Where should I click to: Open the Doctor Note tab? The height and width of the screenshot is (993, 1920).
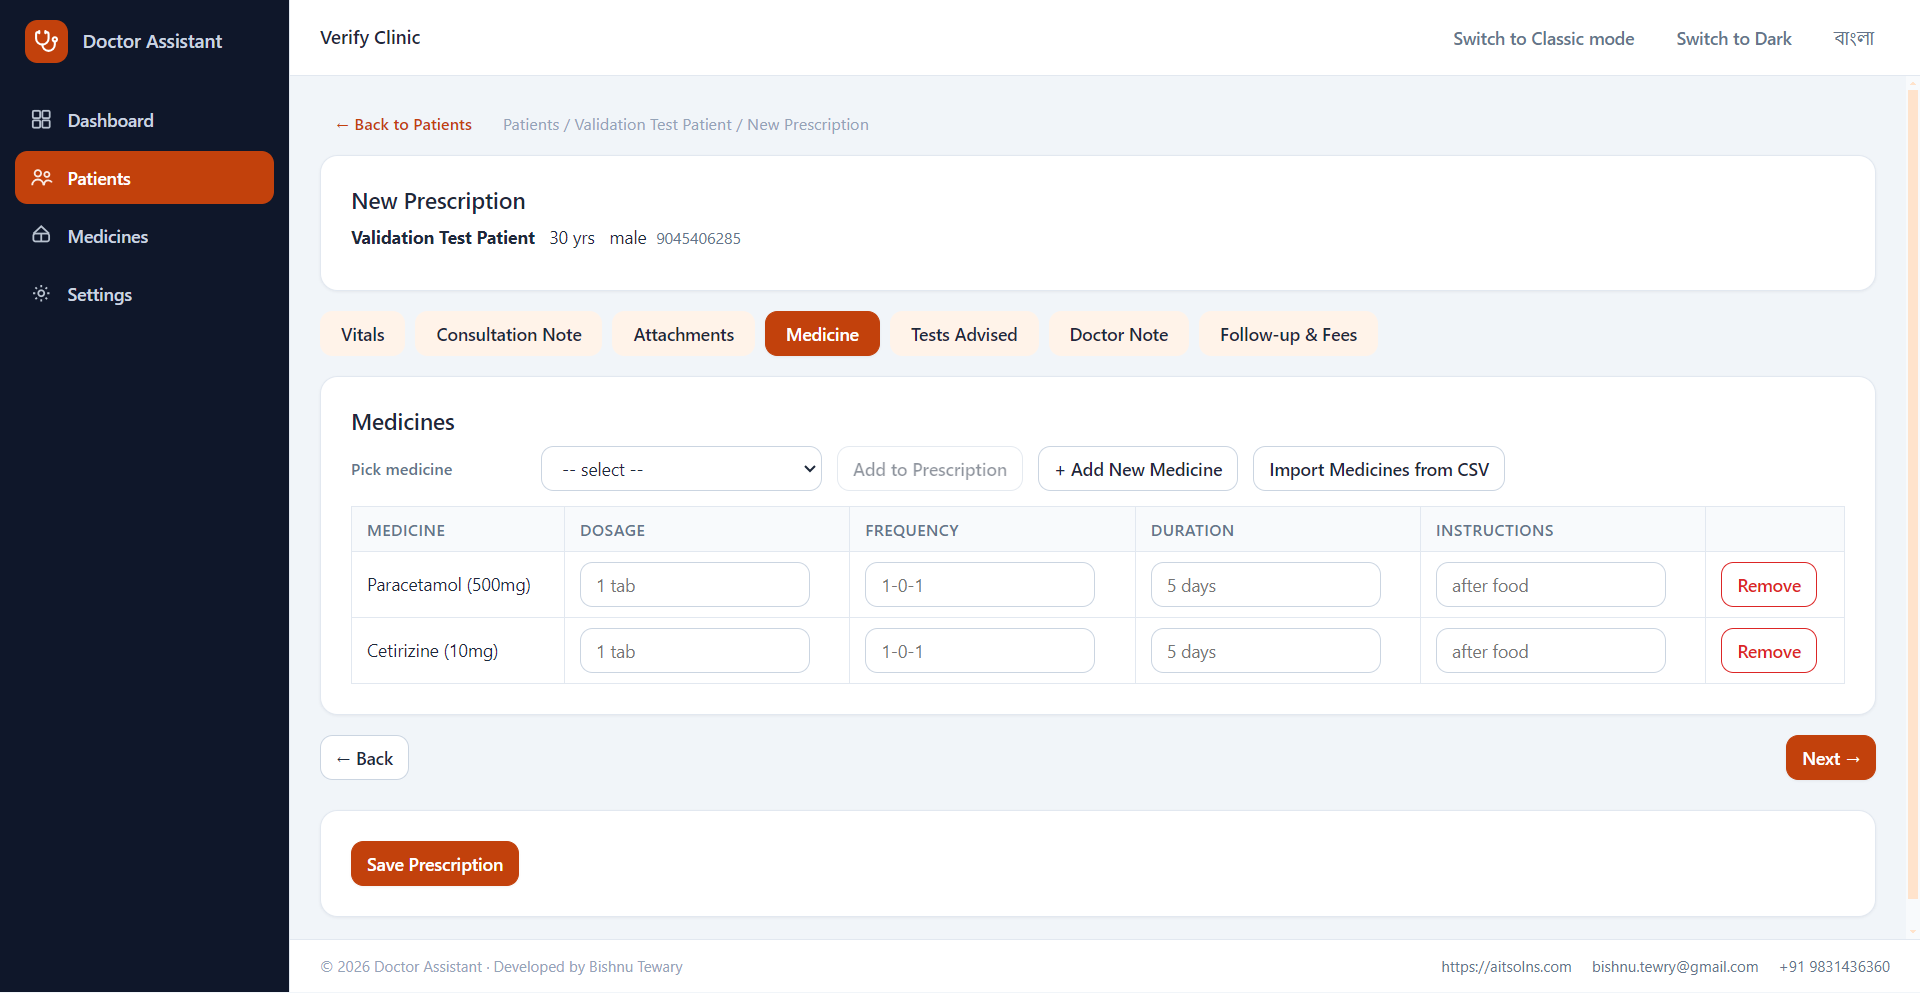point(1119,334)
